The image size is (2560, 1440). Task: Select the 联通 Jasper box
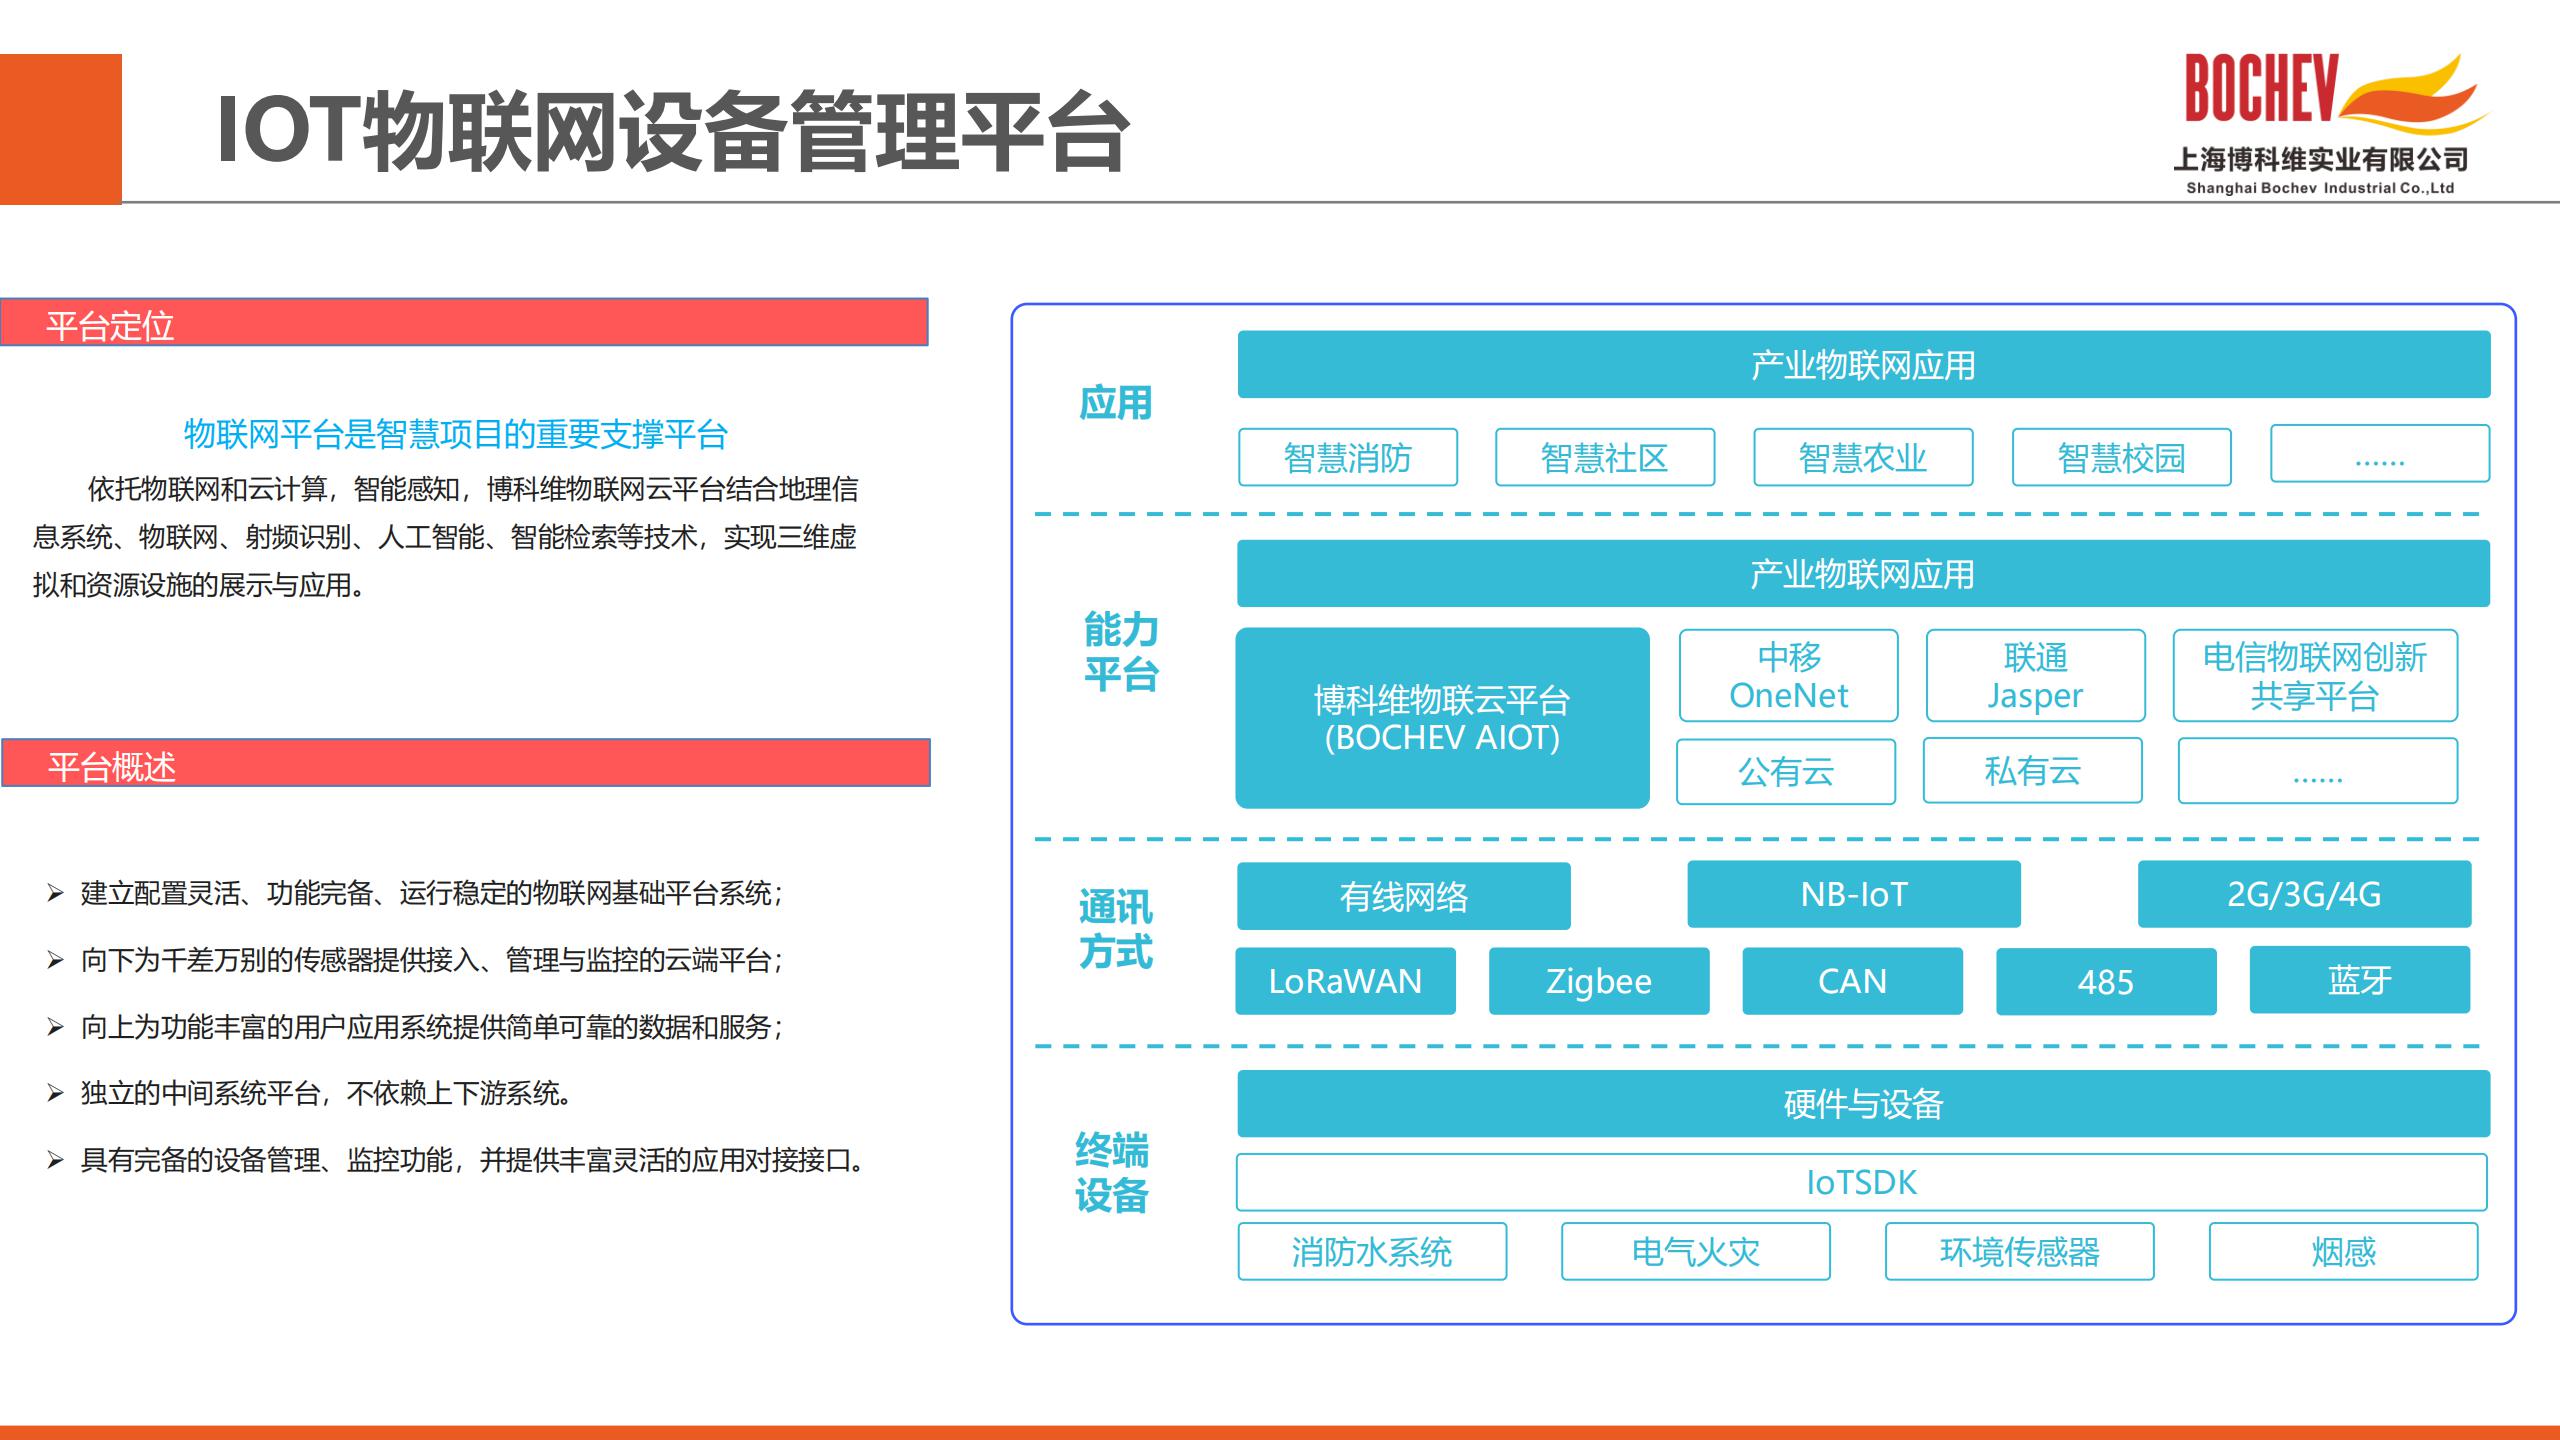tap(2036, 676)
